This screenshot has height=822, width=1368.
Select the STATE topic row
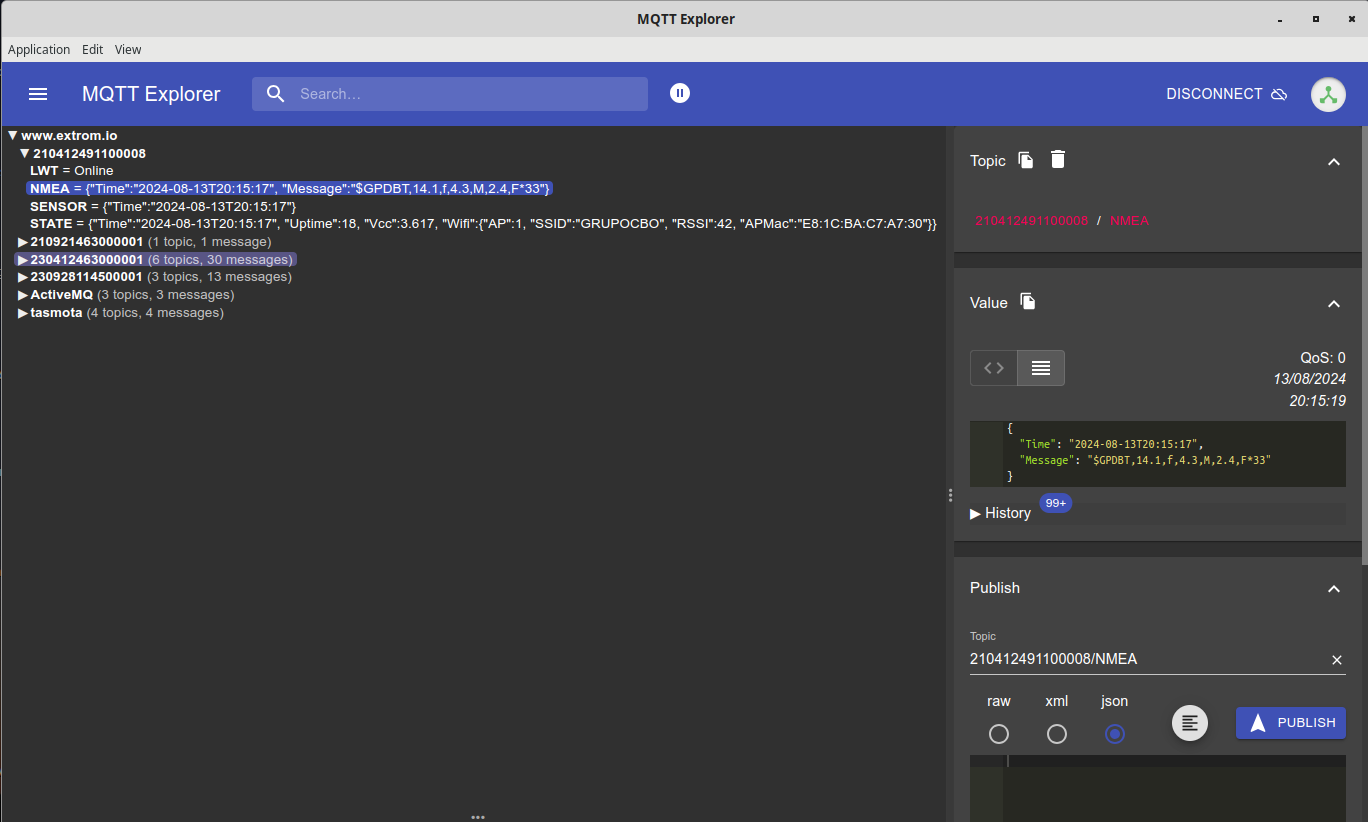(x=483, y=224)
